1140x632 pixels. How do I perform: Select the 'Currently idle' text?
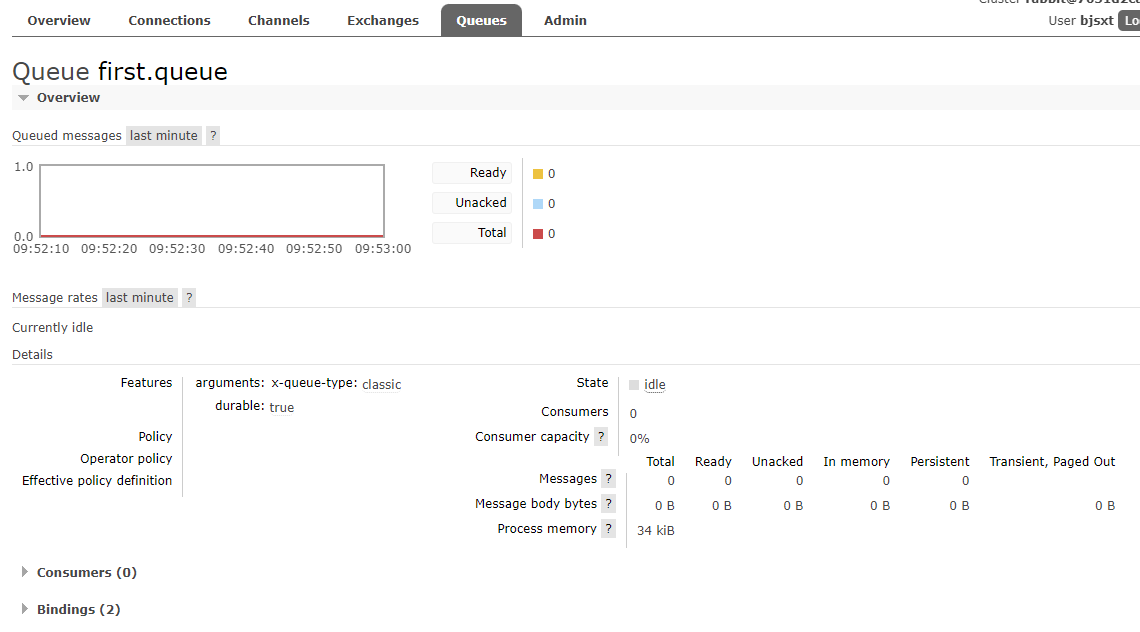pyautogui.click(x=52, y=327)
